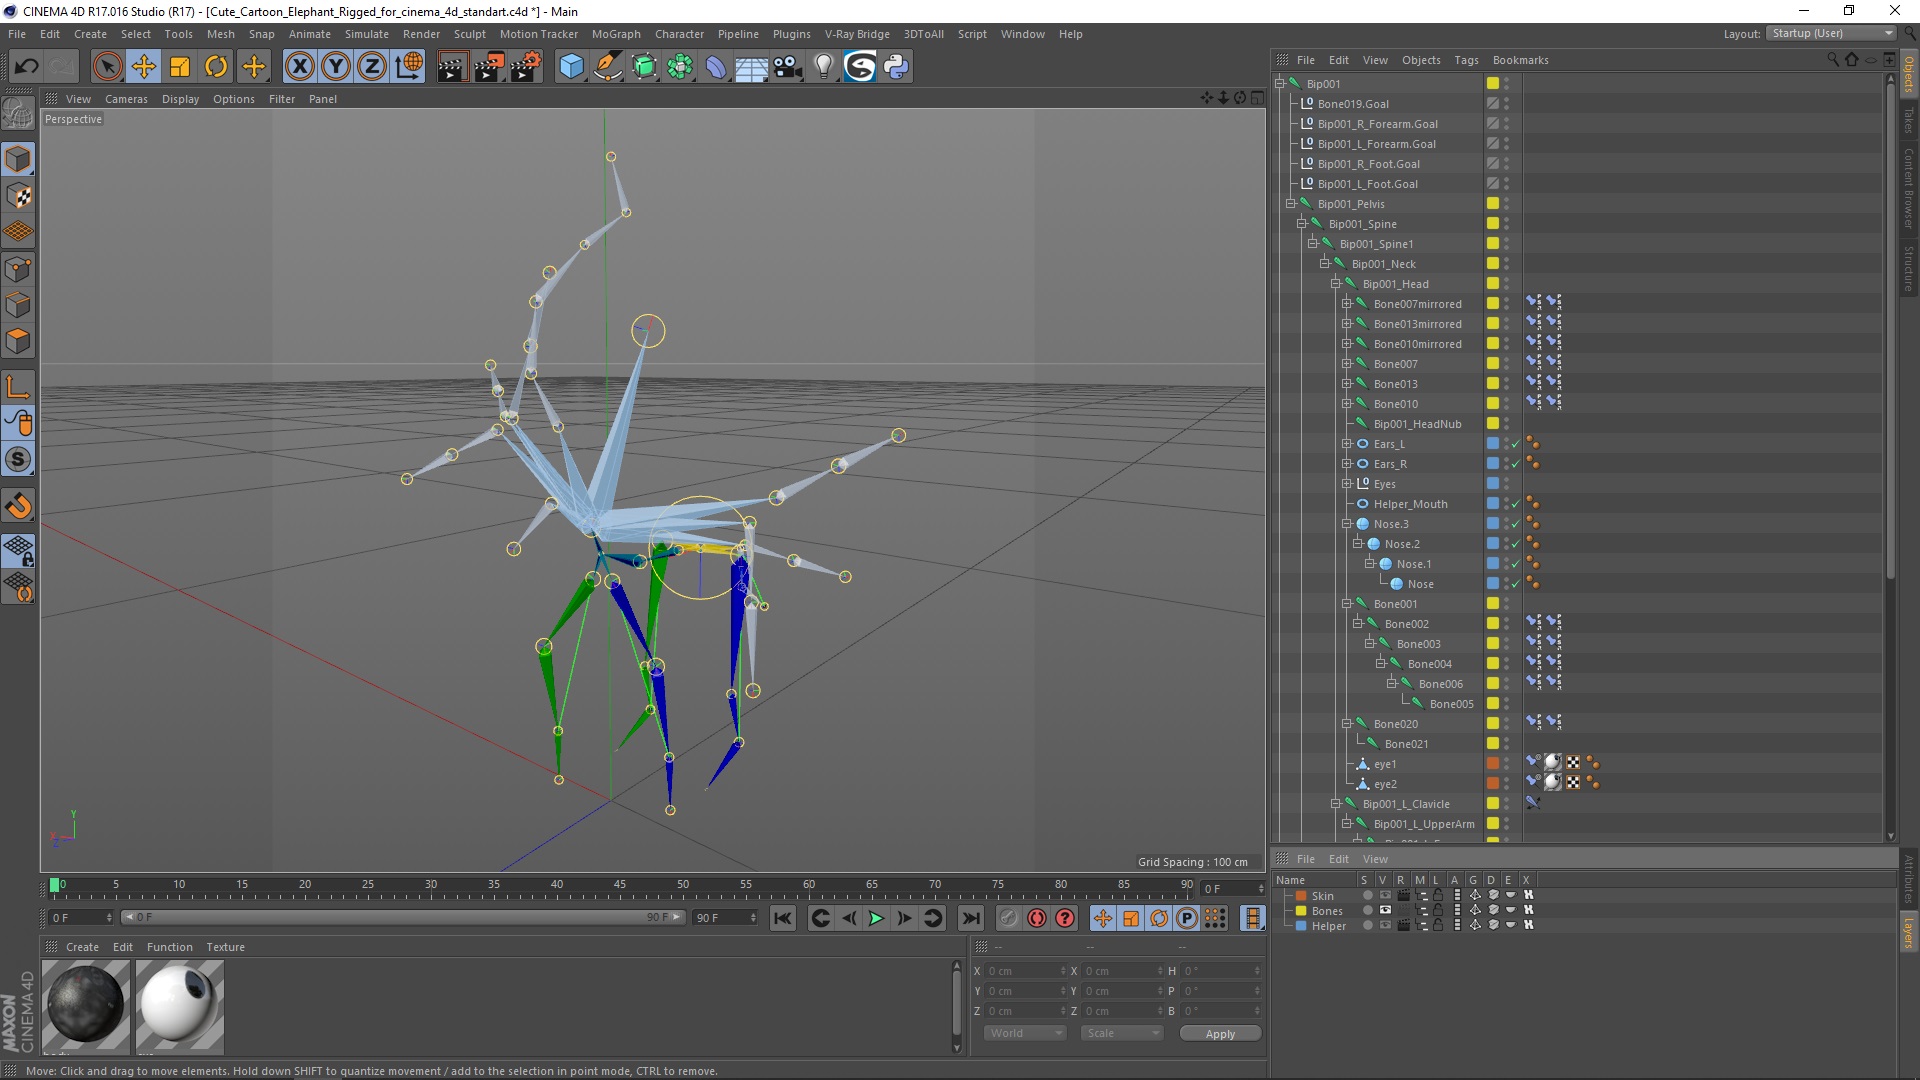The width and height of the screenshot is (1920, 1080).
Task: Open Character menu
Action: pos(679,34)
